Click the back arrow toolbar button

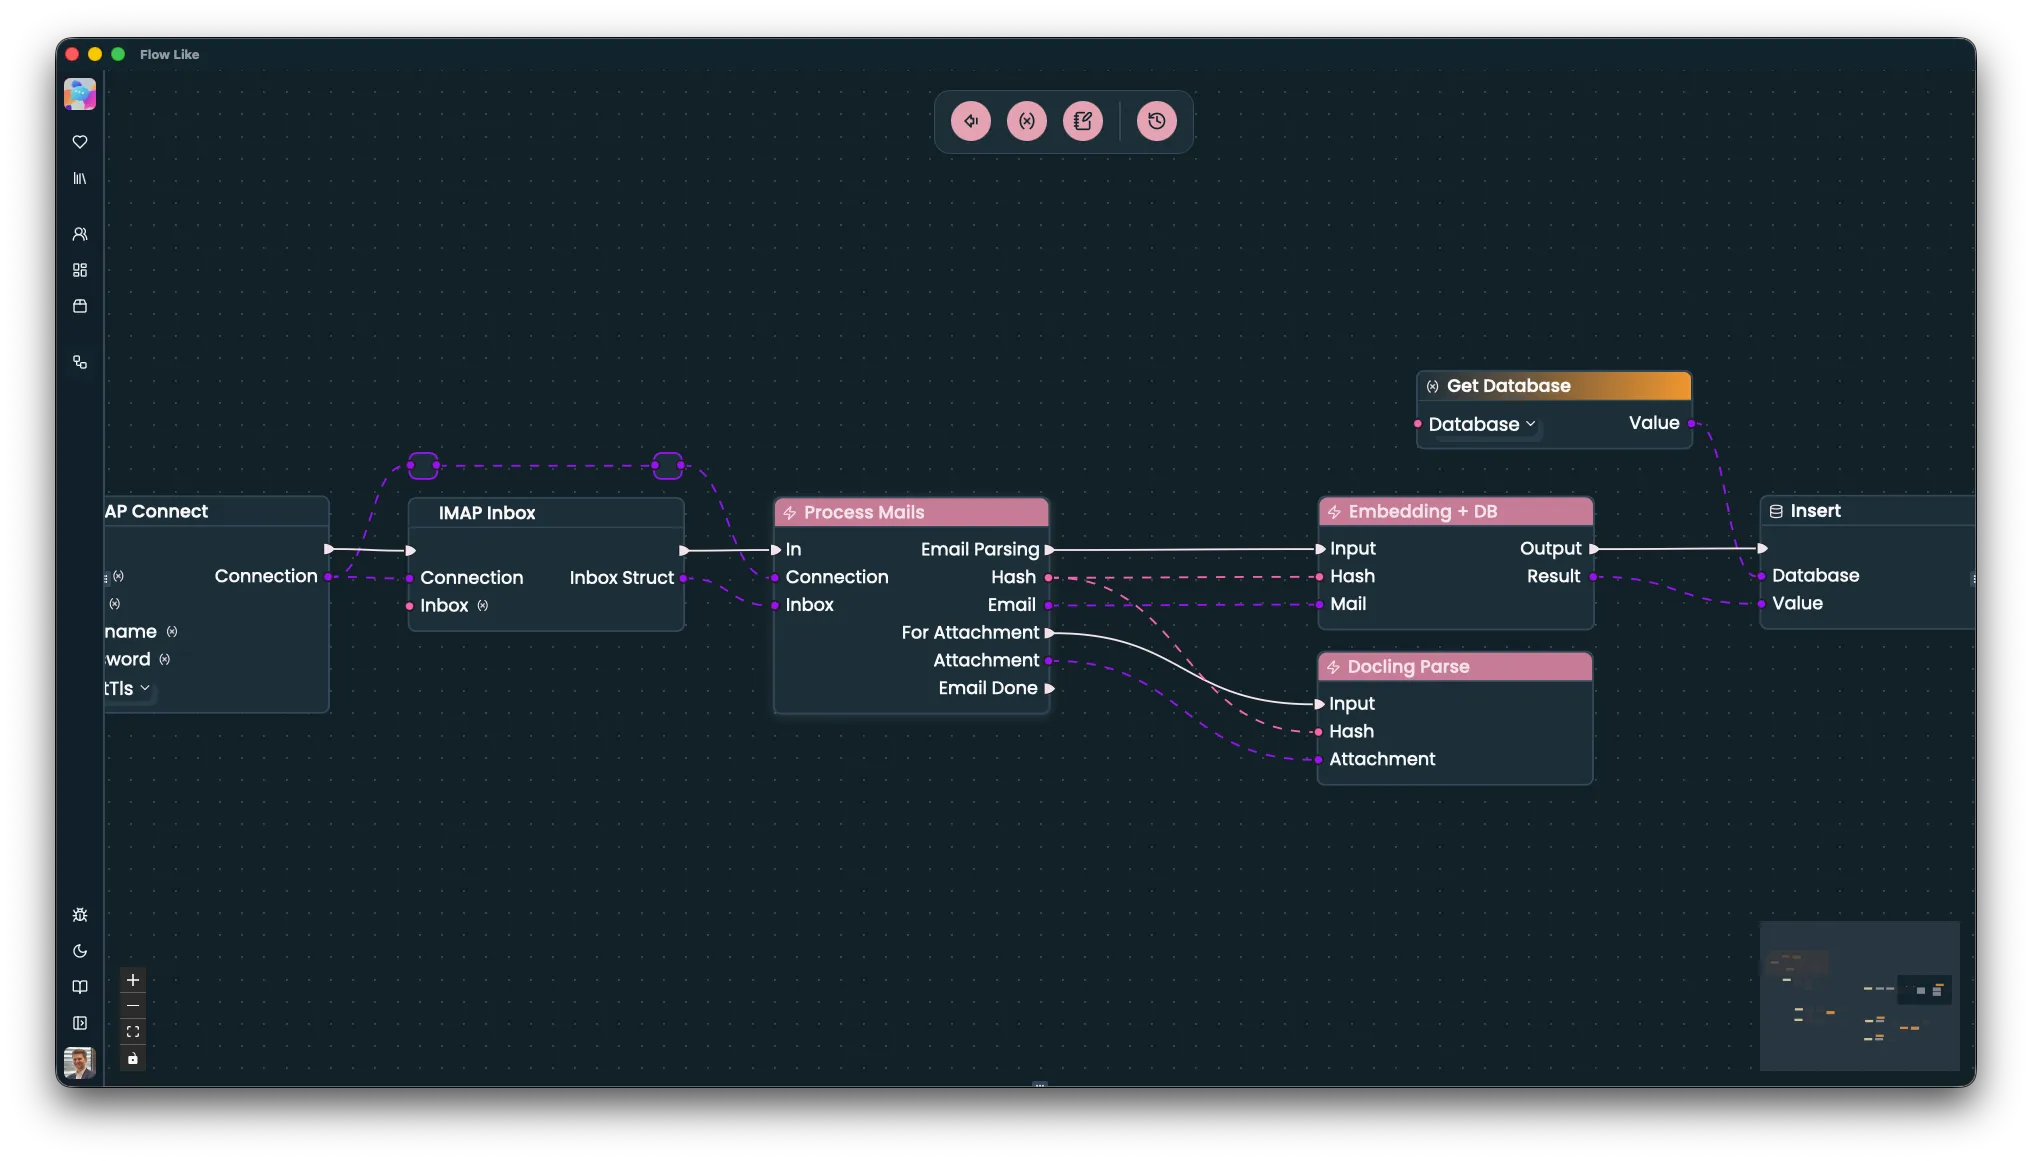click(970, 121)
